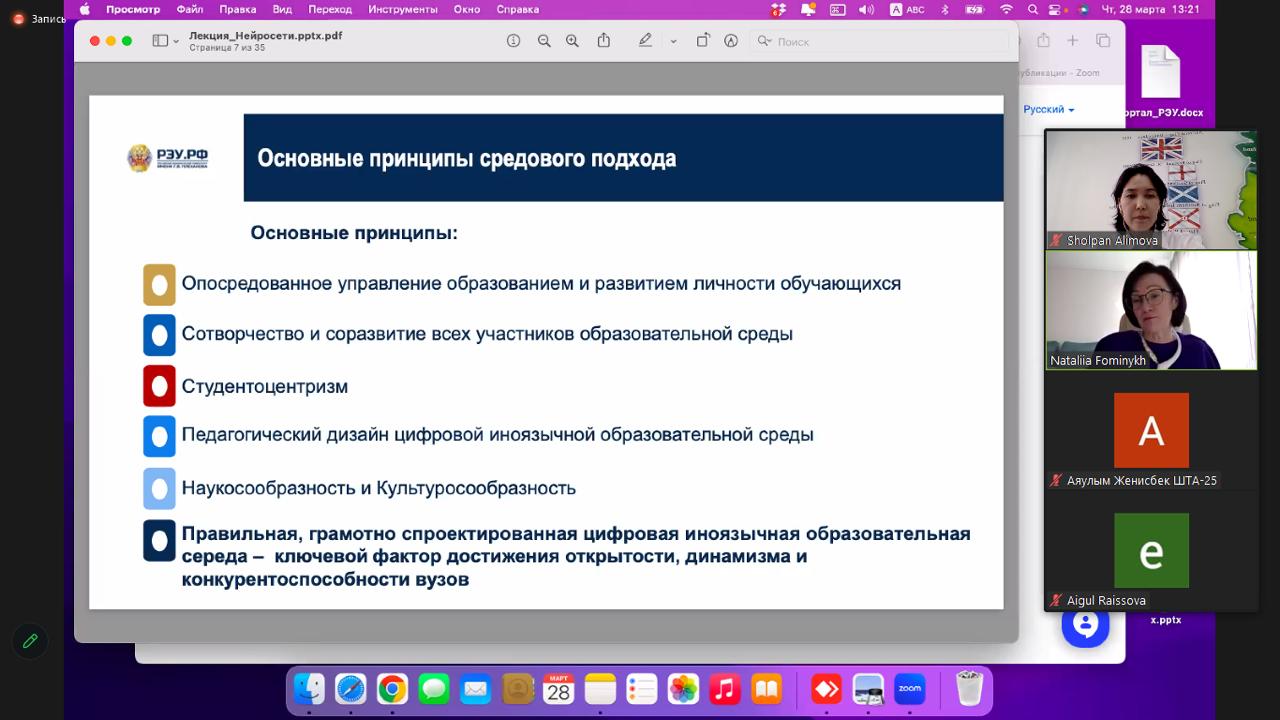
Task: Show the Markup toolbar
Action: pyautogui.click(x=731, y=41)
